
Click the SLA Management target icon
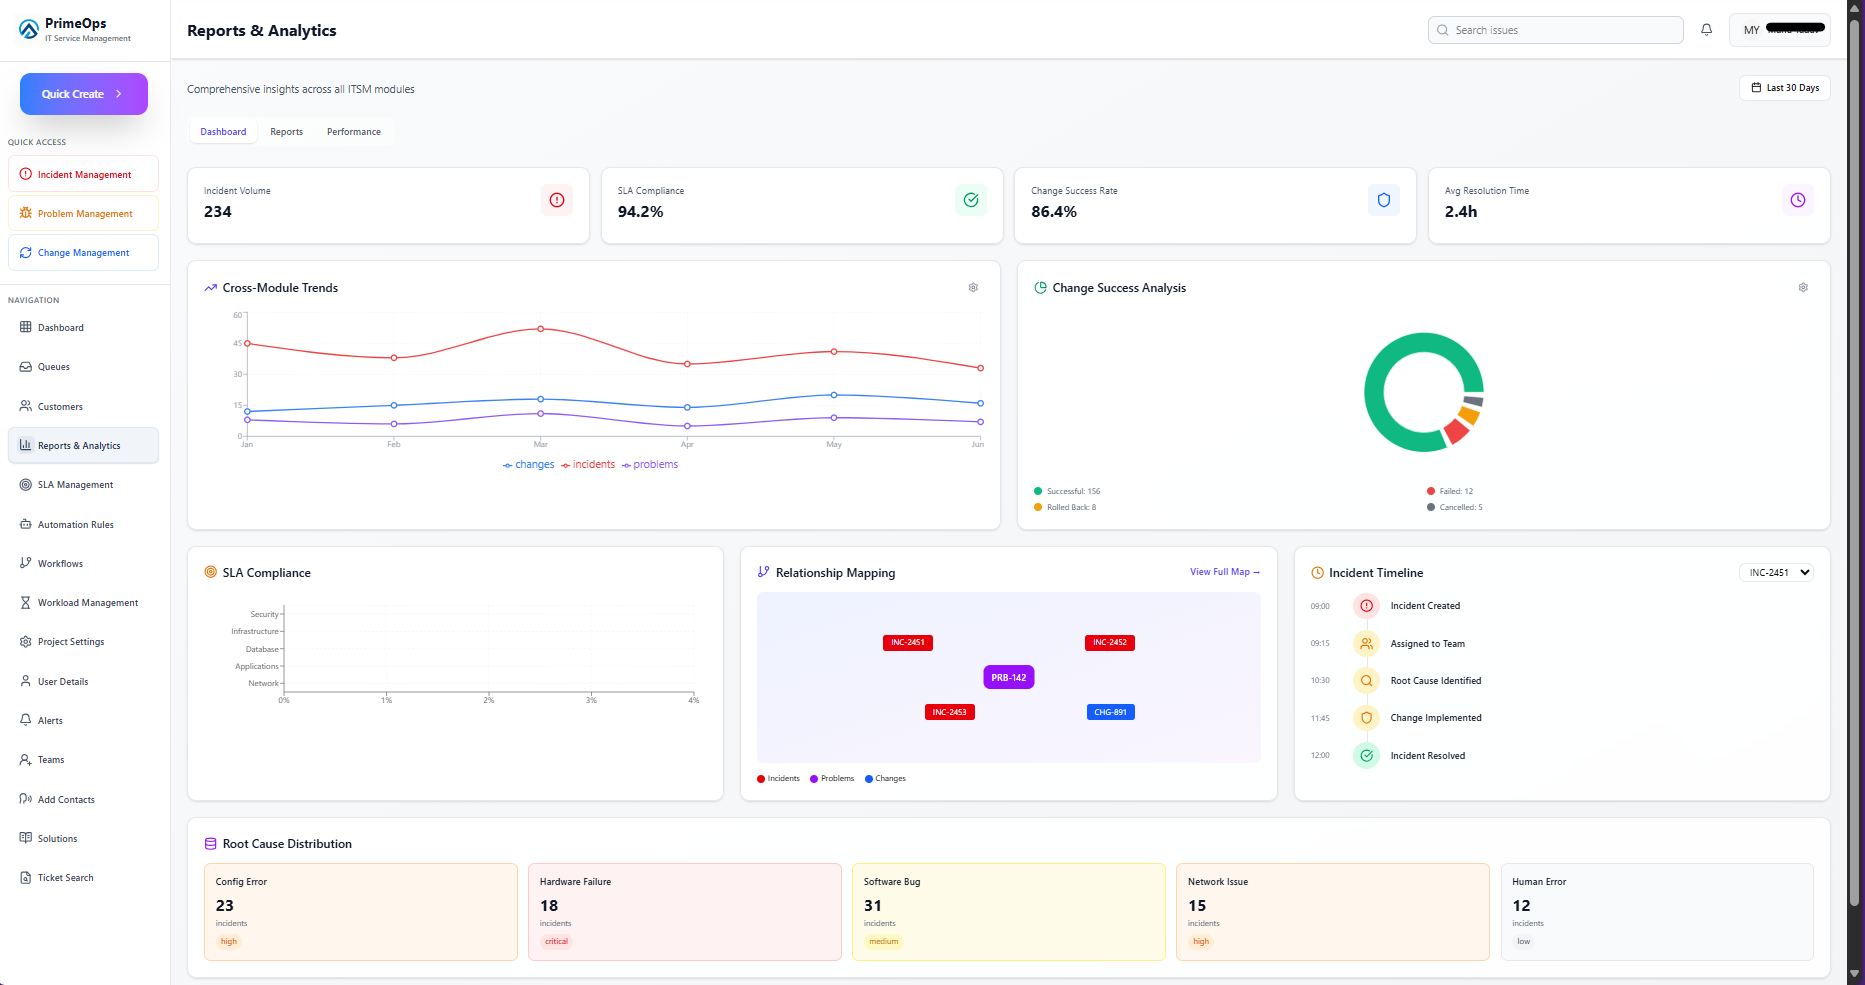26,485
